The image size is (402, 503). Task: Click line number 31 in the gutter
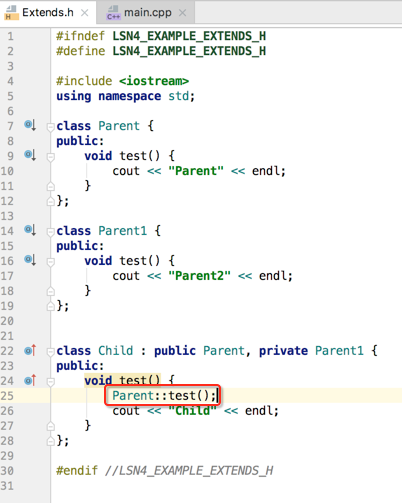tap(7, 486)
